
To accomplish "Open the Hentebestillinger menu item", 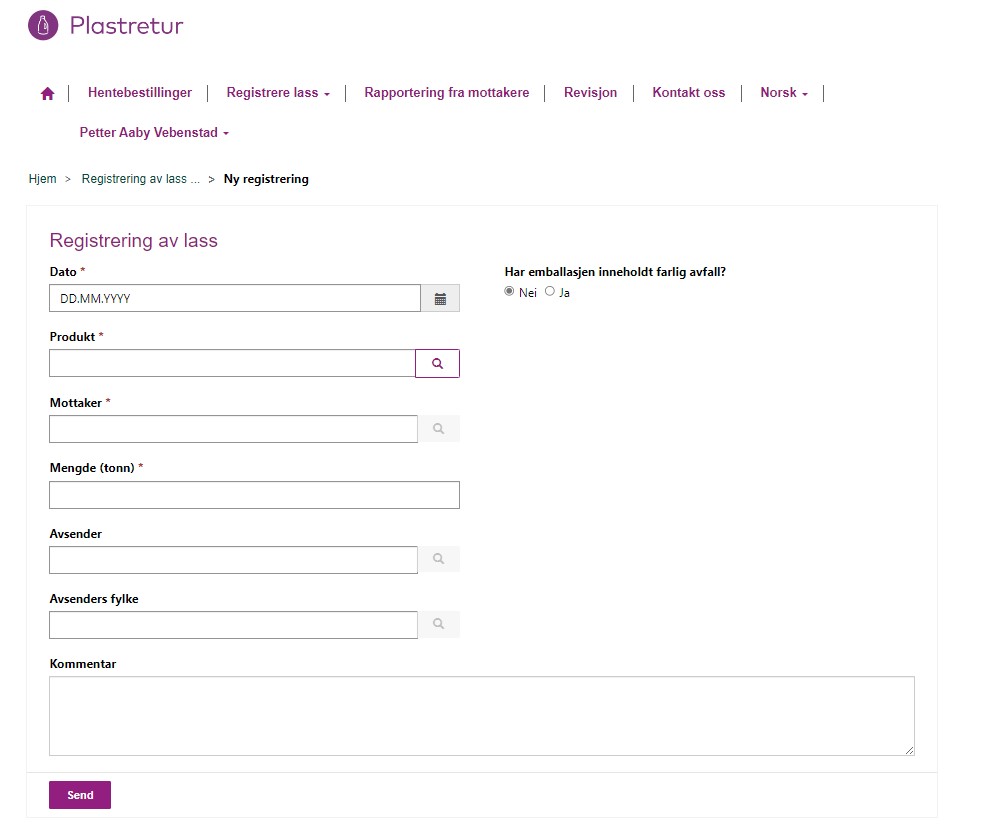I will coord(140,93).
